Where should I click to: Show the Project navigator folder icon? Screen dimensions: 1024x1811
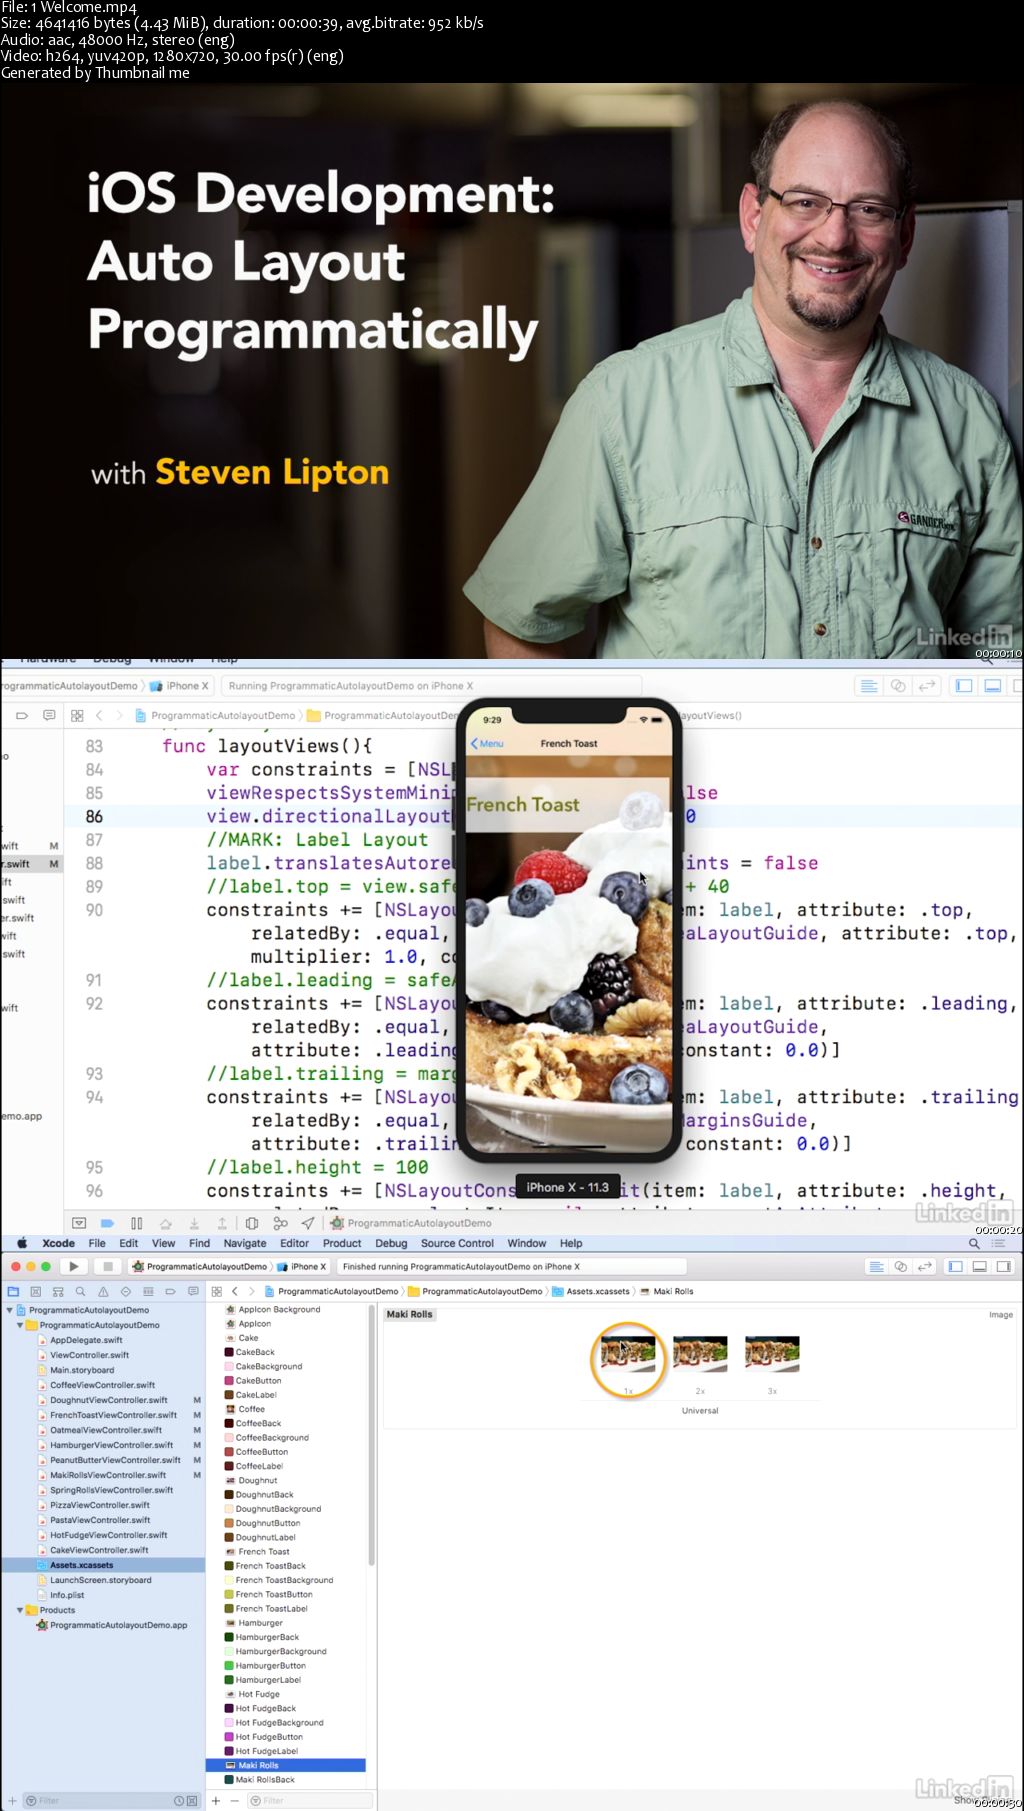pyautogui.click(x=13, y=1291)
